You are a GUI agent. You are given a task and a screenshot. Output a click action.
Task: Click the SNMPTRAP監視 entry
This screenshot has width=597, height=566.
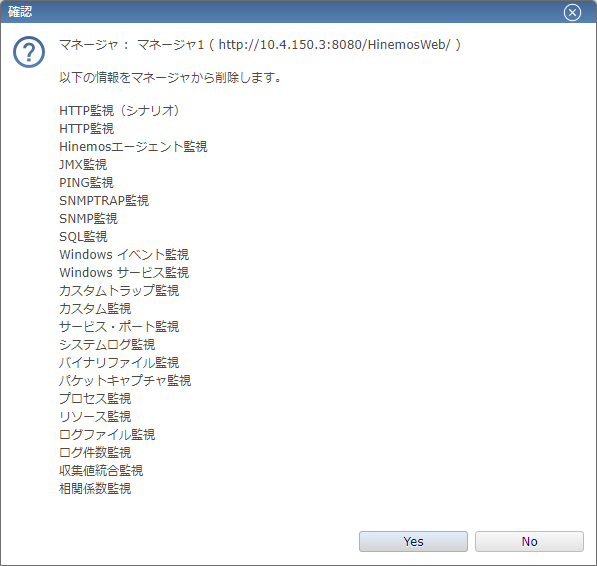[104, 201]
